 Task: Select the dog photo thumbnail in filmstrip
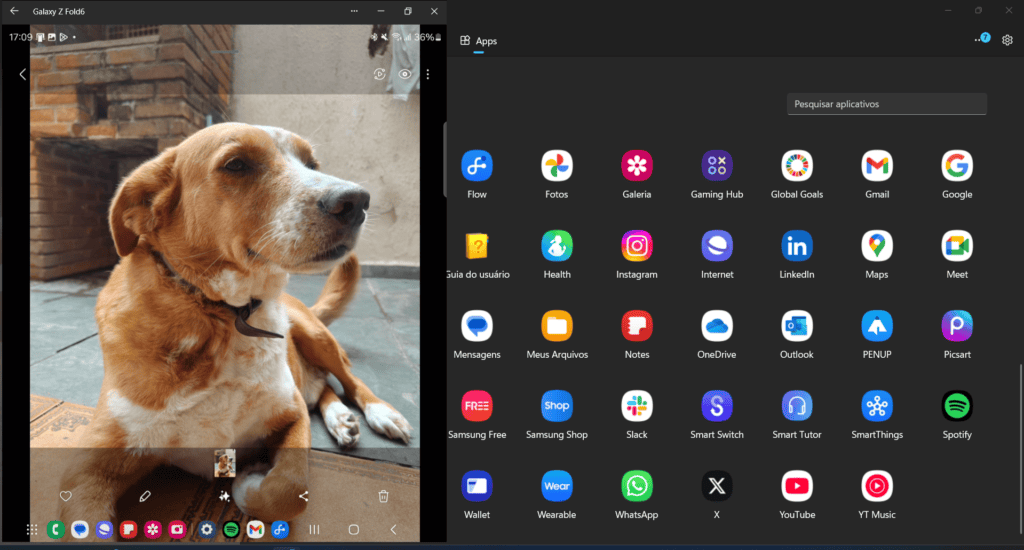[x=225, y=463]
